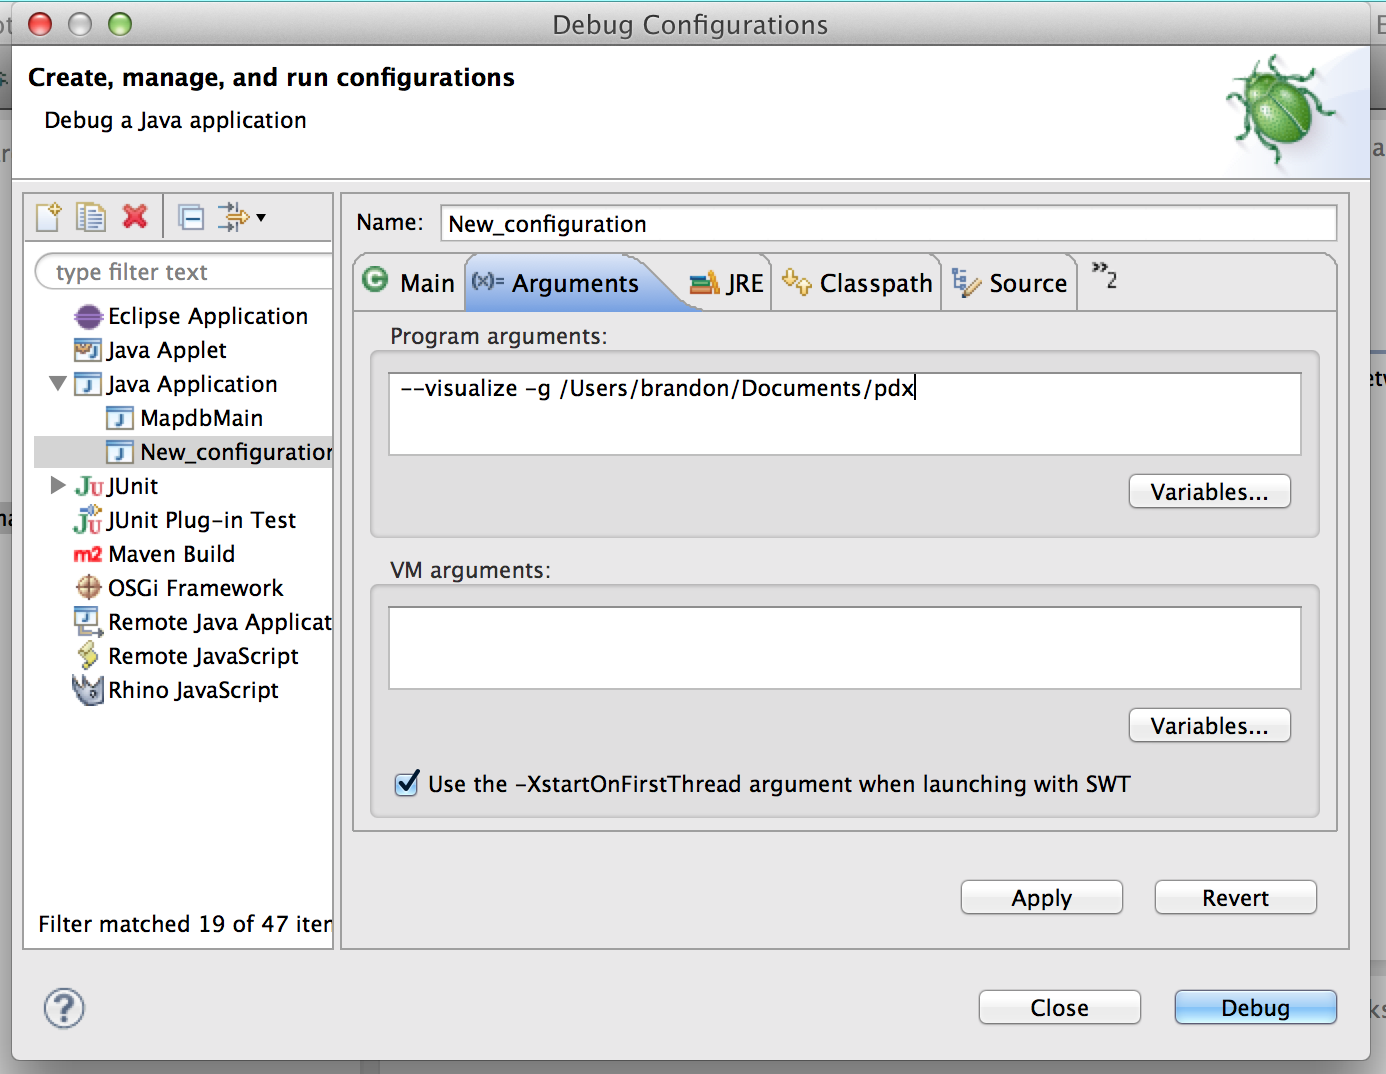Collapse the Java Application tree node
The image size is (1386, 1074).
coord(58,383)
